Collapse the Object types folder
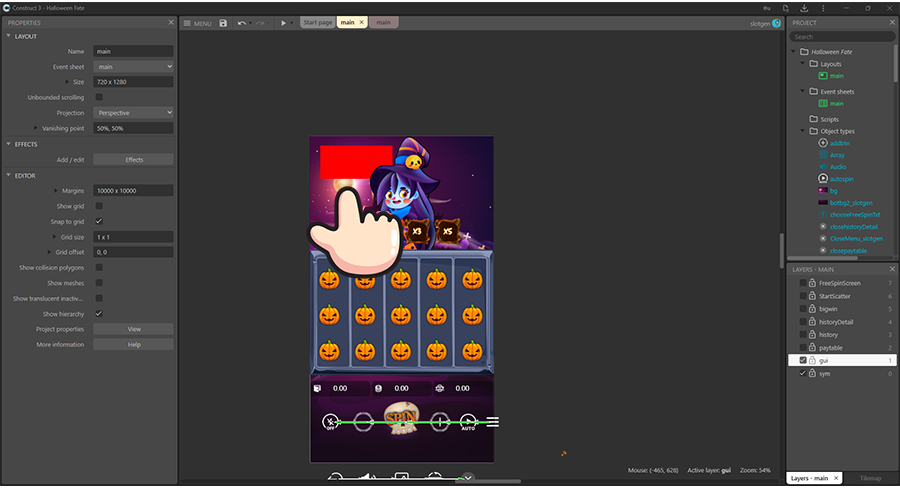The image size is (900, 488). (803, 131)
